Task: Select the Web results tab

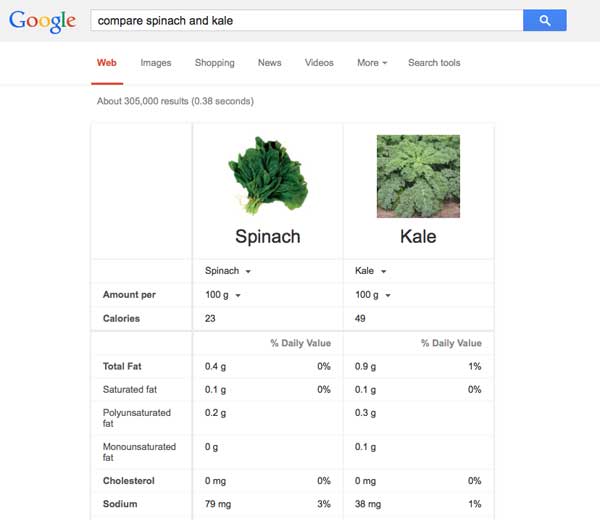Action: click(x=107, y=63)
